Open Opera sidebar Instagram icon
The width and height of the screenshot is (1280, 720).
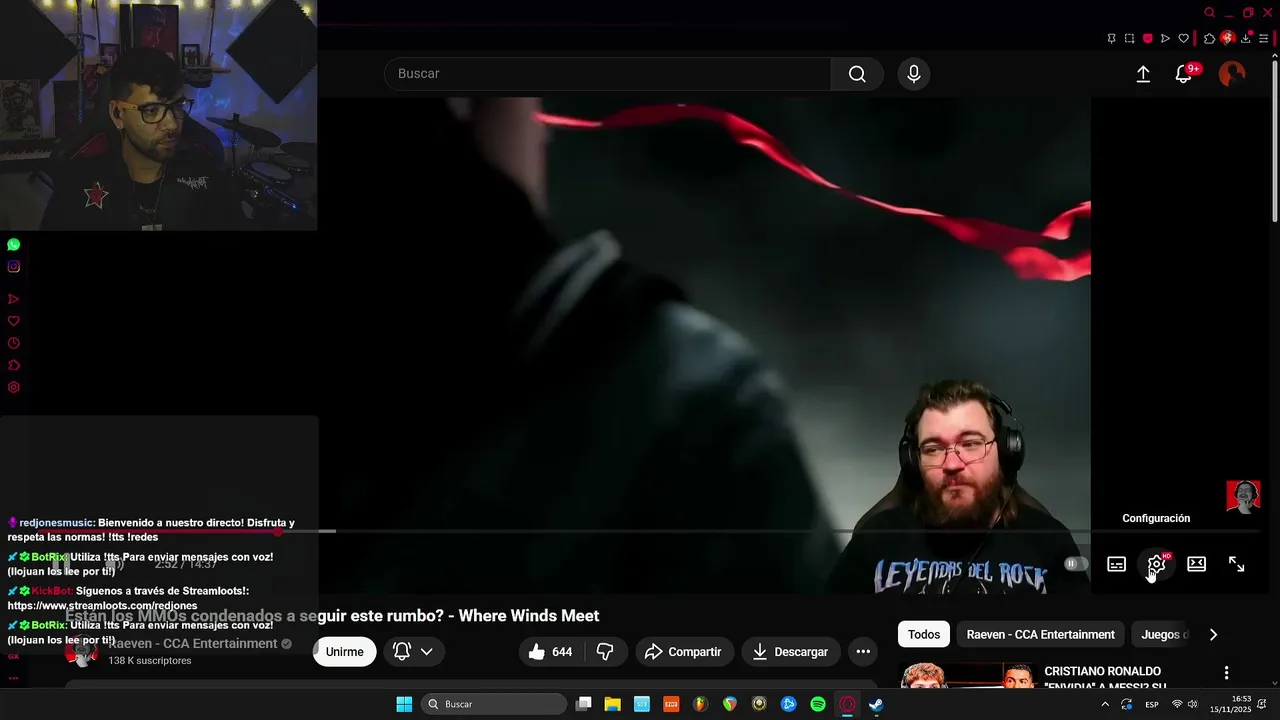pos(13,267)
